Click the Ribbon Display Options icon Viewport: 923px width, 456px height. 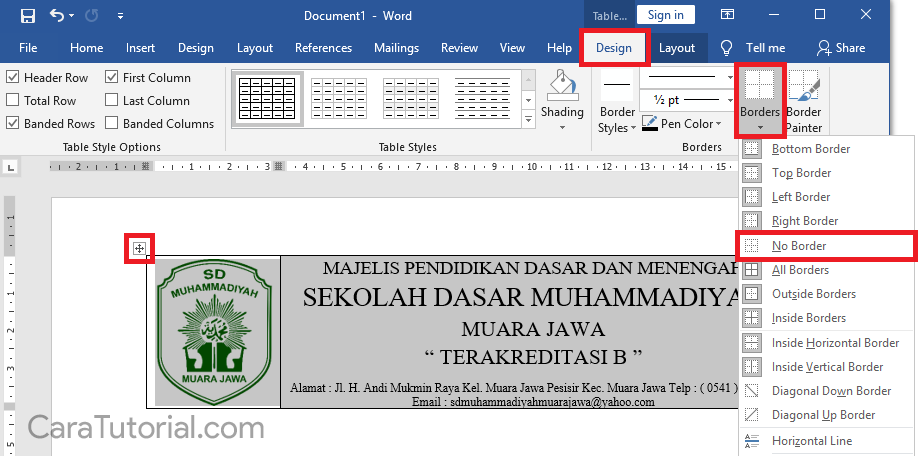tap(727, 15)
